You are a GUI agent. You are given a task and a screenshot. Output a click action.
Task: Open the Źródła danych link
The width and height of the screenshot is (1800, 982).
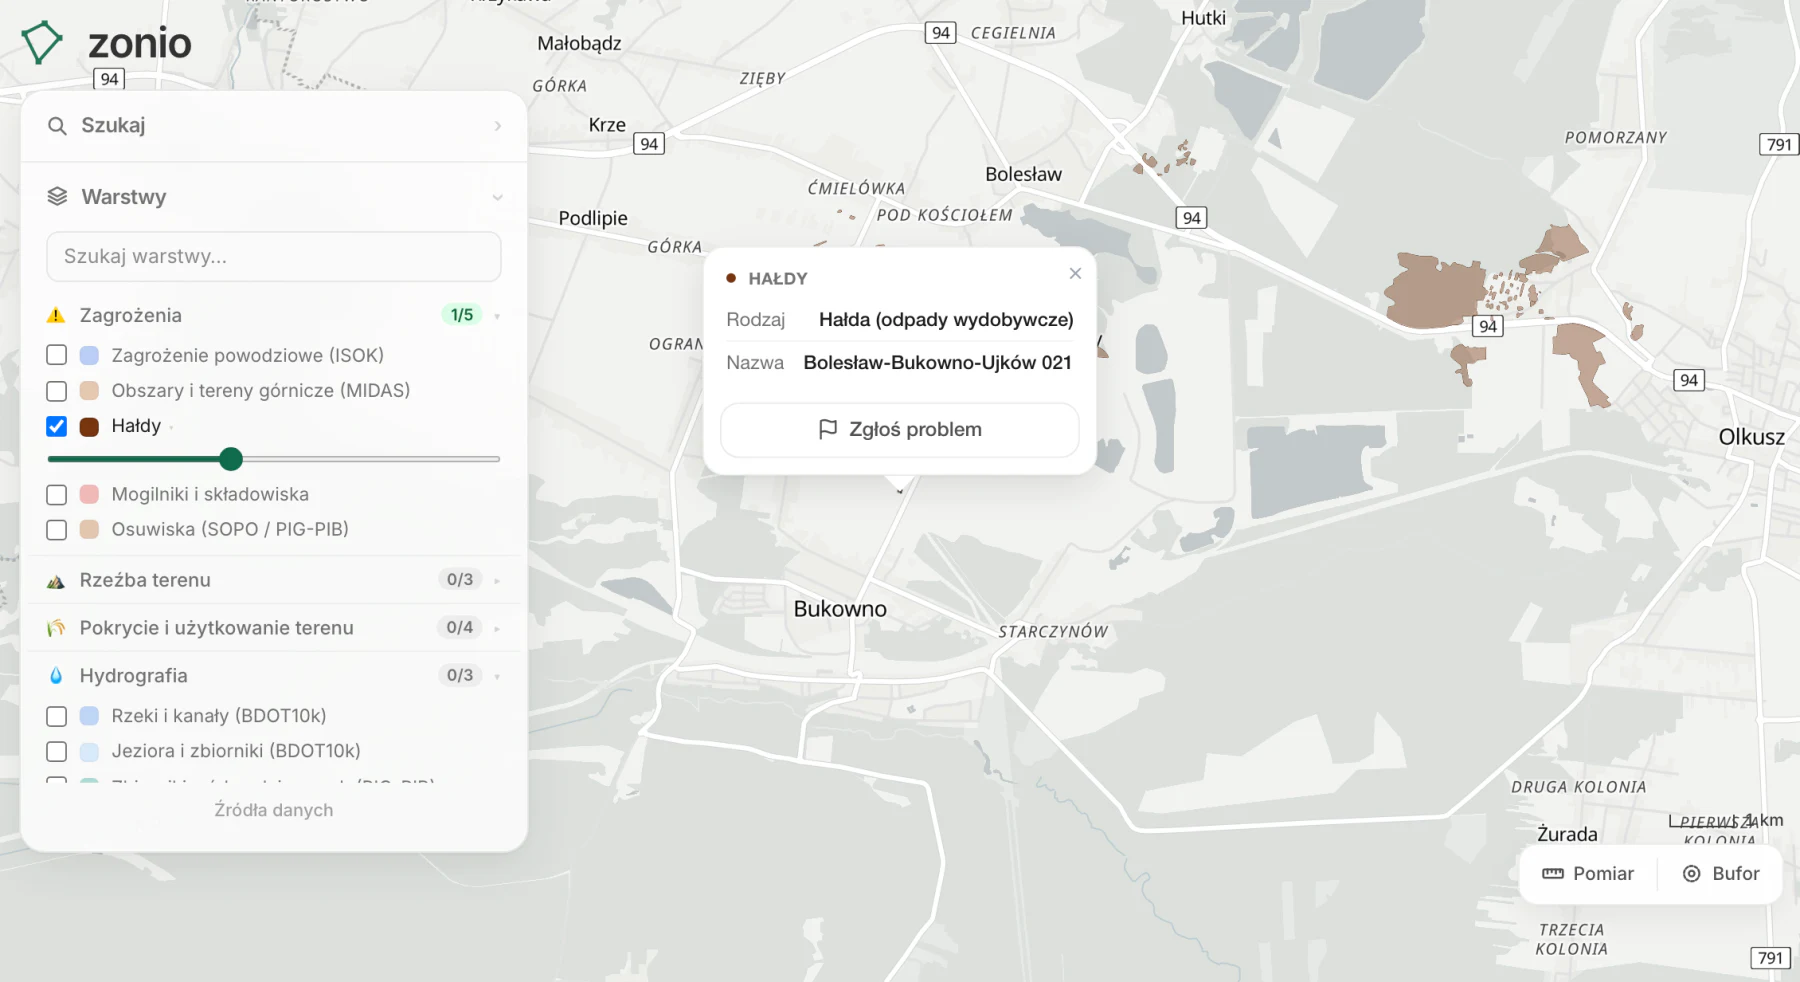coord(274,810)
